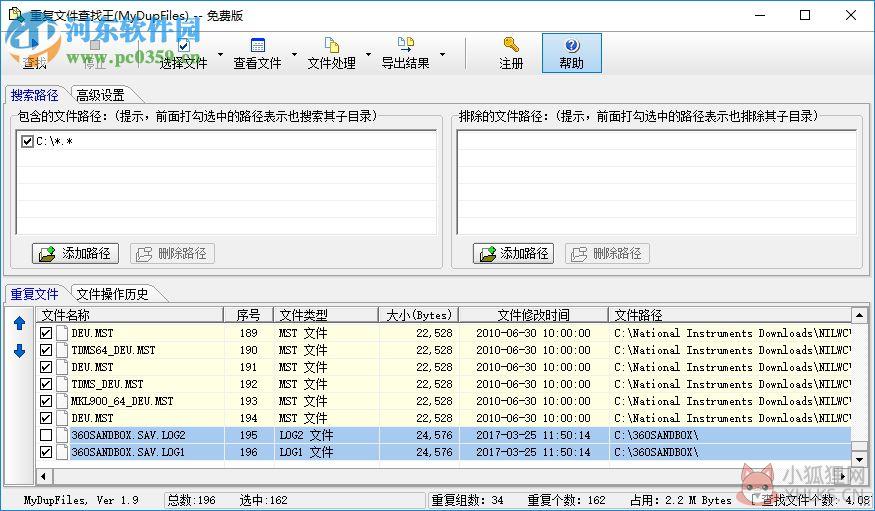Click 添加路径 under excluded paths
This screenshot has width=875, height=511.
pos(513,253)
